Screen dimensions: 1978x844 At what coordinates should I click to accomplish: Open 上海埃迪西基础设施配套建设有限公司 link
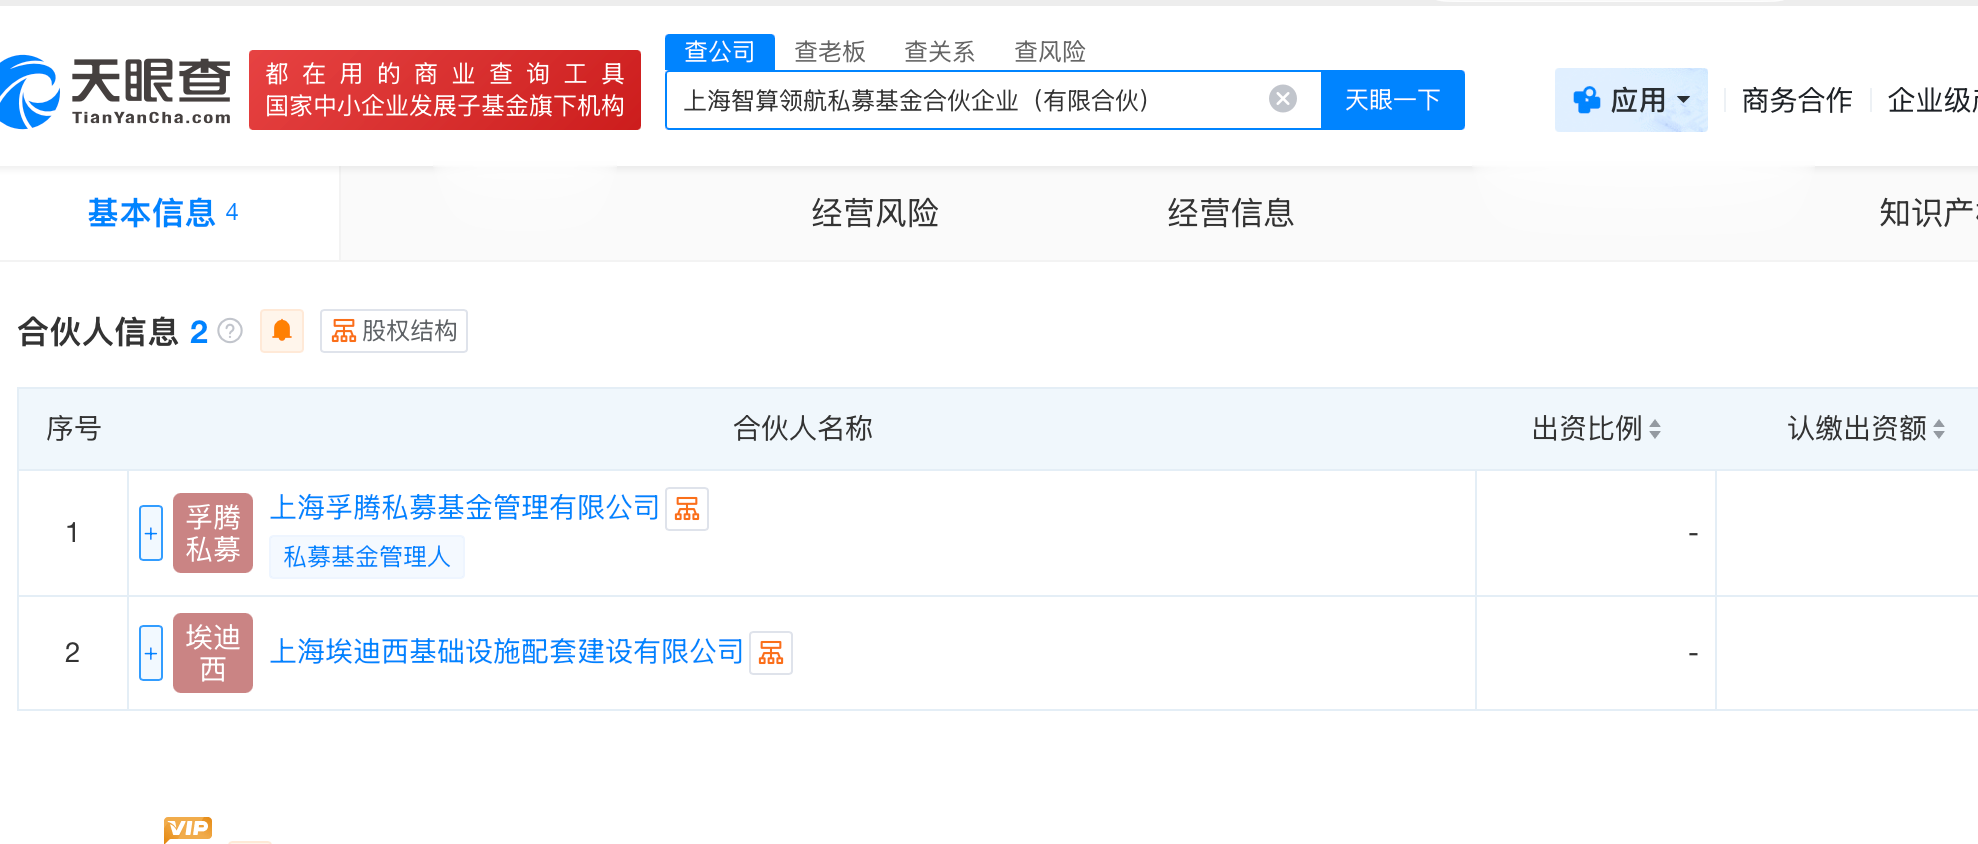507,652
